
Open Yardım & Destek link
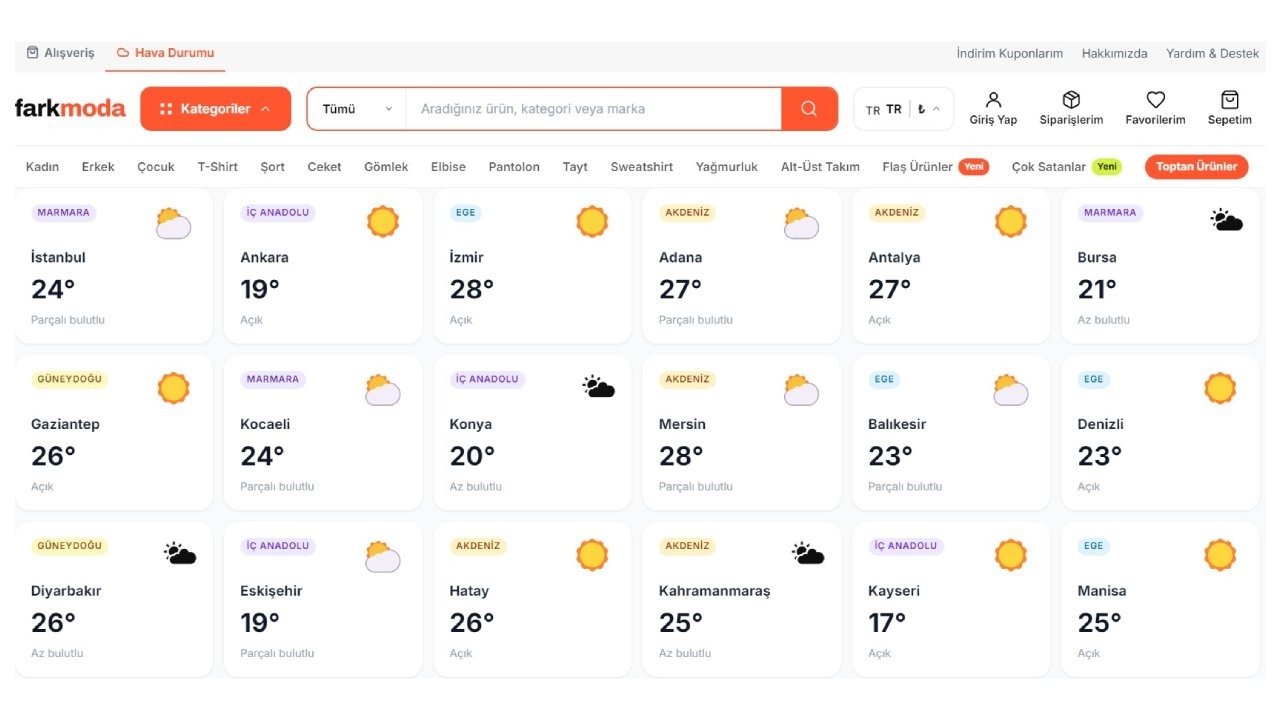pyautogui.click(x=1212, y=54)
